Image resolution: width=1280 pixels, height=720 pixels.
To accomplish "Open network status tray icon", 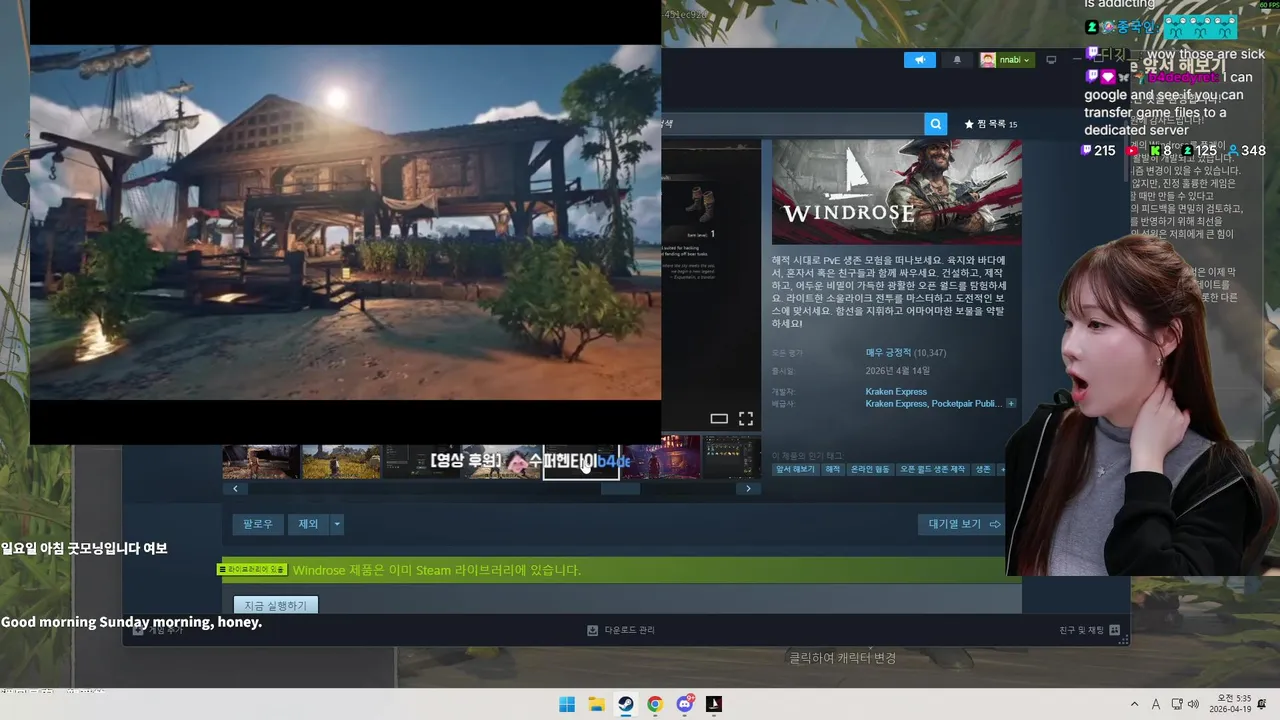I will click(x=1177, y=704).
